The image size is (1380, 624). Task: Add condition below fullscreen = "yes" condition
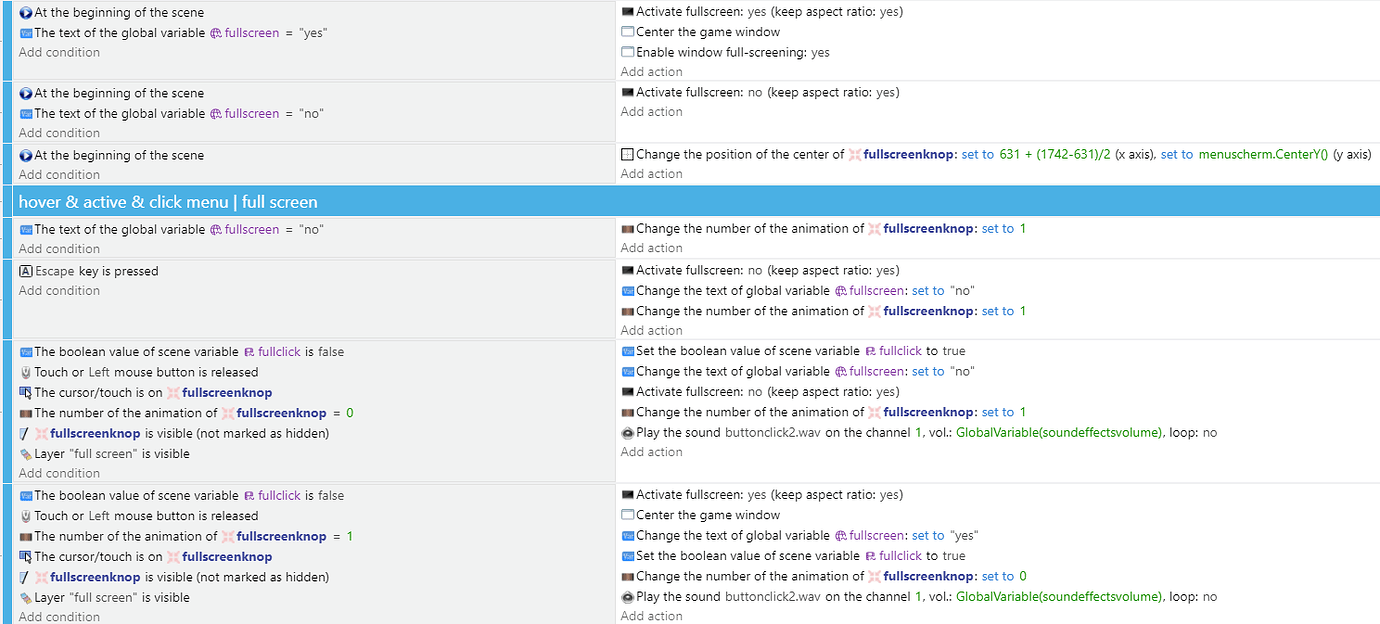(59, 52)
